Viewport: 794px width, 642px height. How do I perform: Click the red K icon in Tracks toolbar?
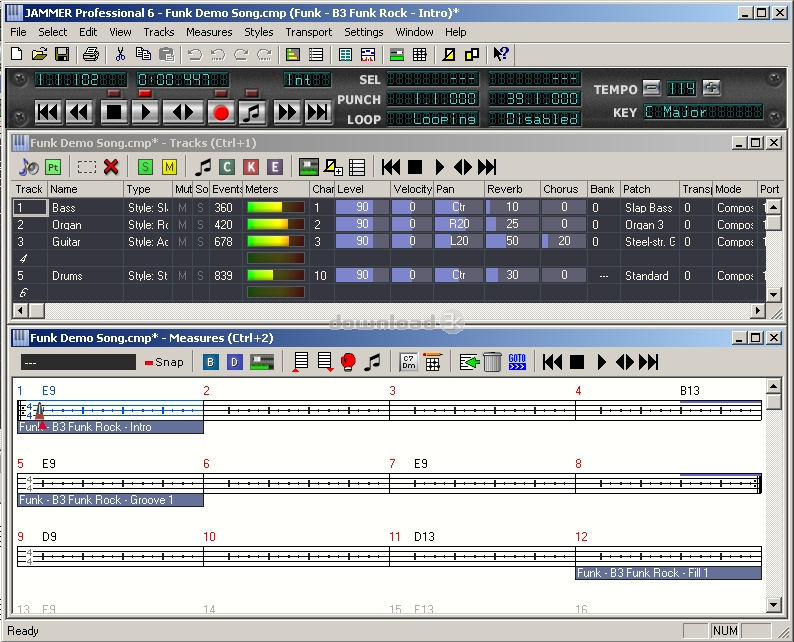pos(251,167)
